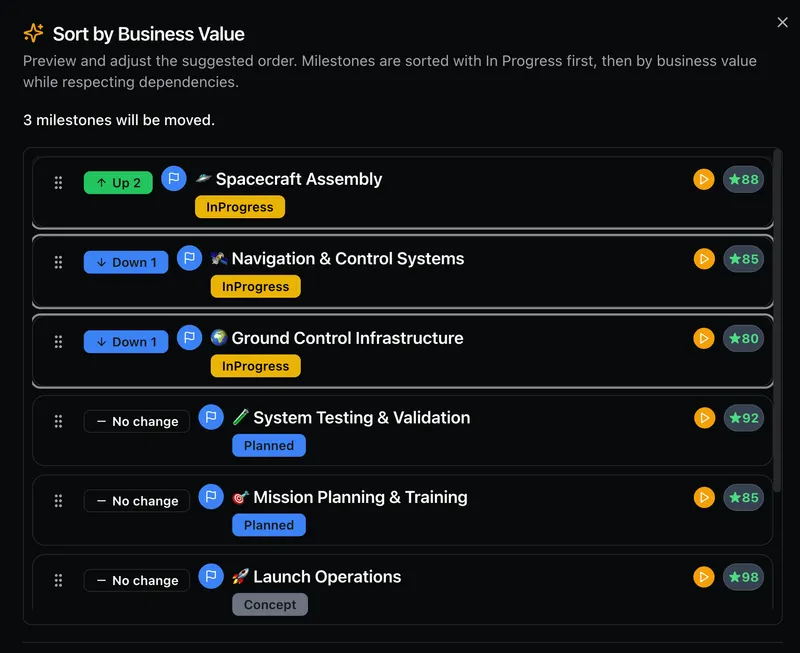Click the flag icon beside Spacecraft Assembly

[174, 179]
